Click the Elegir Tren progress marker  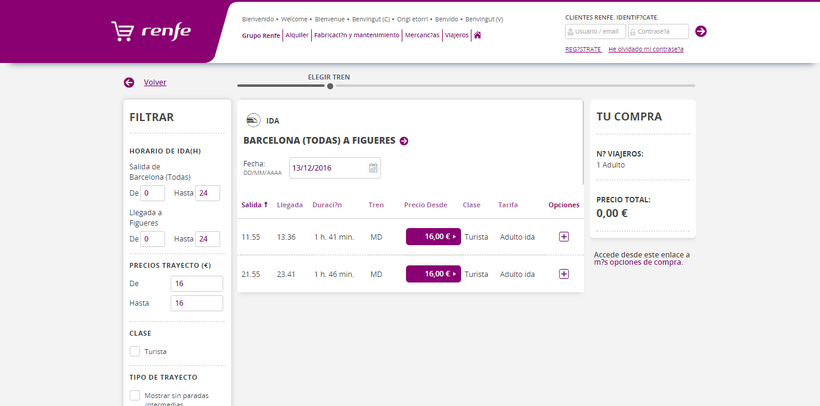click(x=330, y=86)
